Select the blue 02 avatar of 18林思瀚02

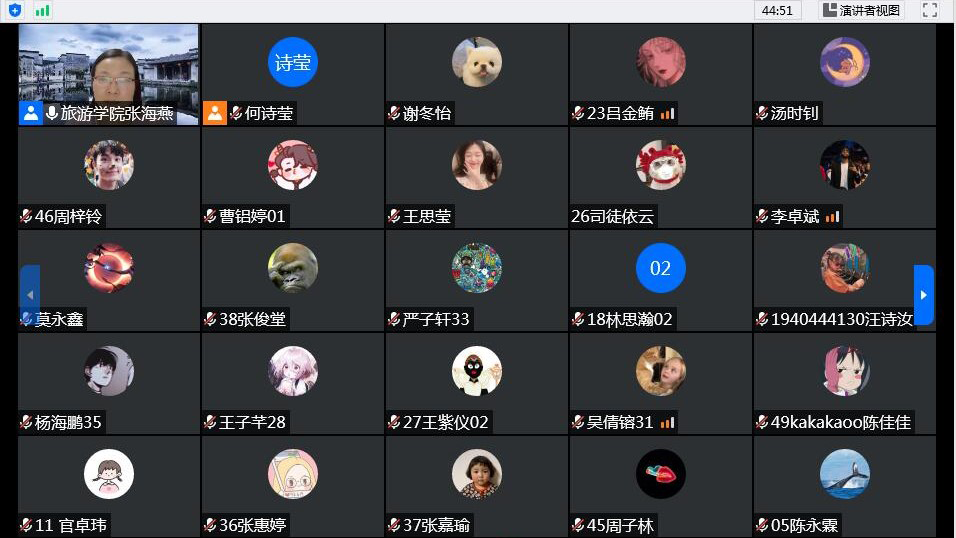click(660, 268)
